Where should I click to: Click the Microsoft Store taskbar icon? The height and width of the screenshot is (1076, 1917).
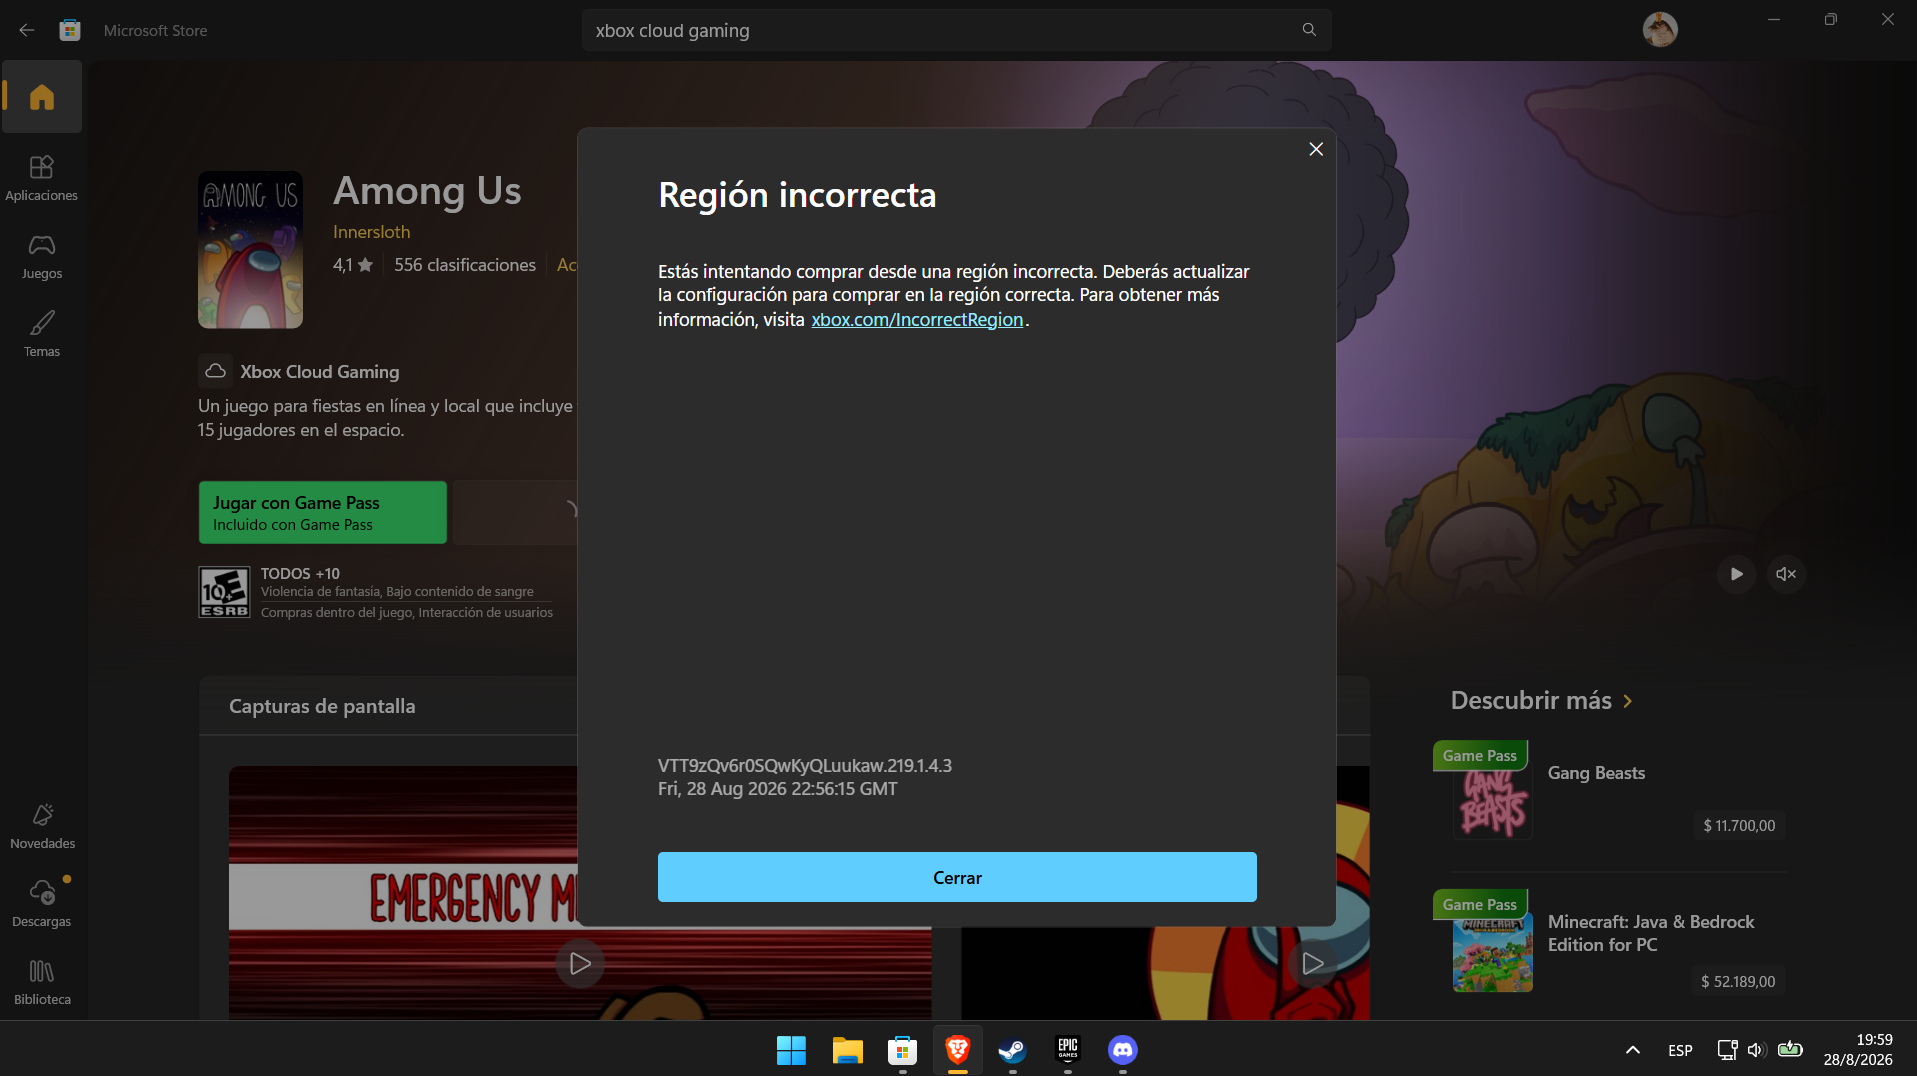902,1050
